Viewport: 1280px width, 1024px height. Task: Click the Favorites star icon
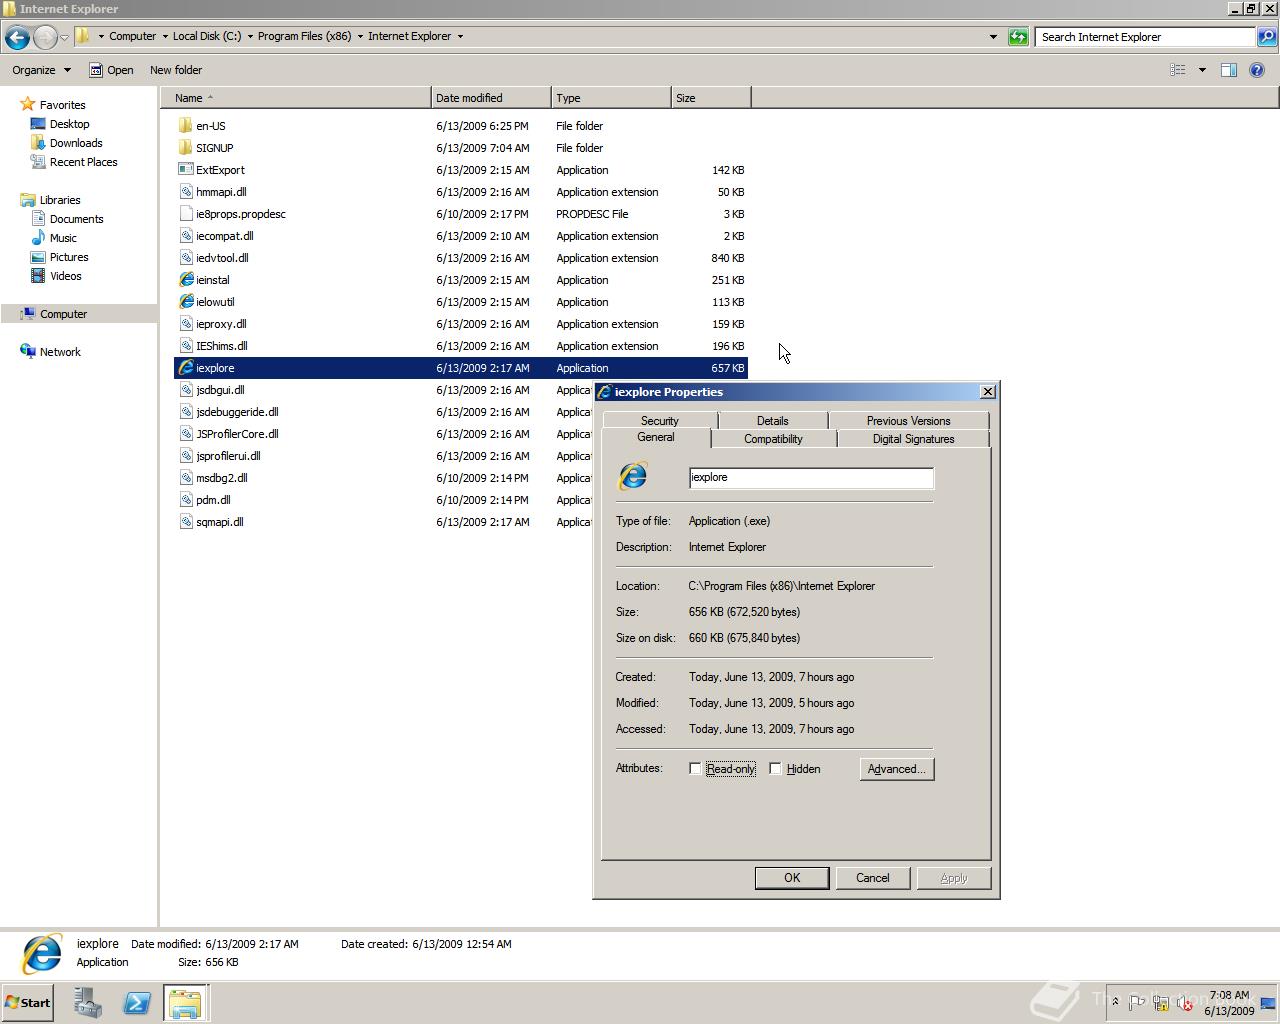[x=27, y=105]
